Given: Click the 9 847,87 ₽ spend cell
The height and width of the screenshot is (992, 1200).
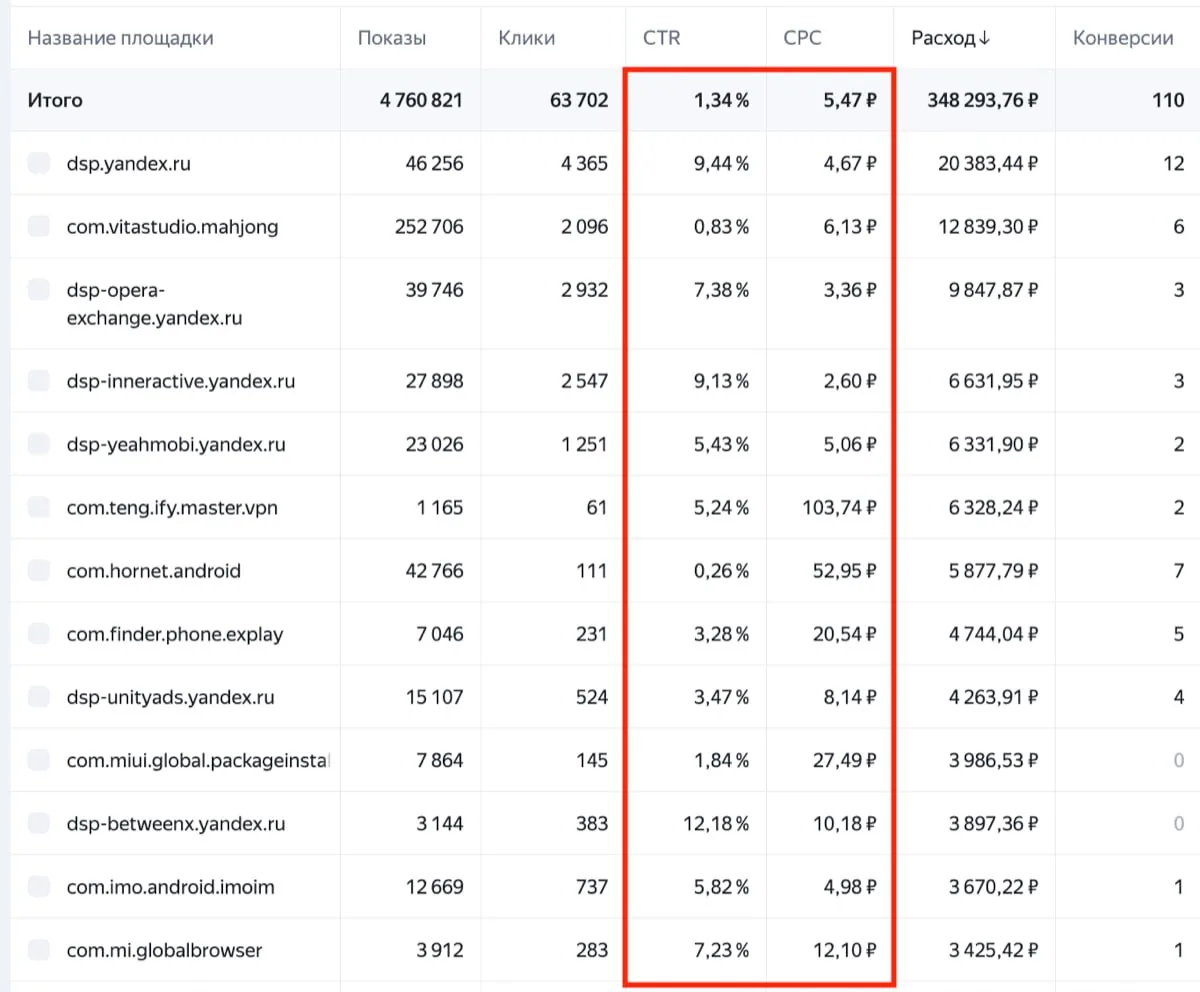Looking at the screenshot, I should point(993,290).
